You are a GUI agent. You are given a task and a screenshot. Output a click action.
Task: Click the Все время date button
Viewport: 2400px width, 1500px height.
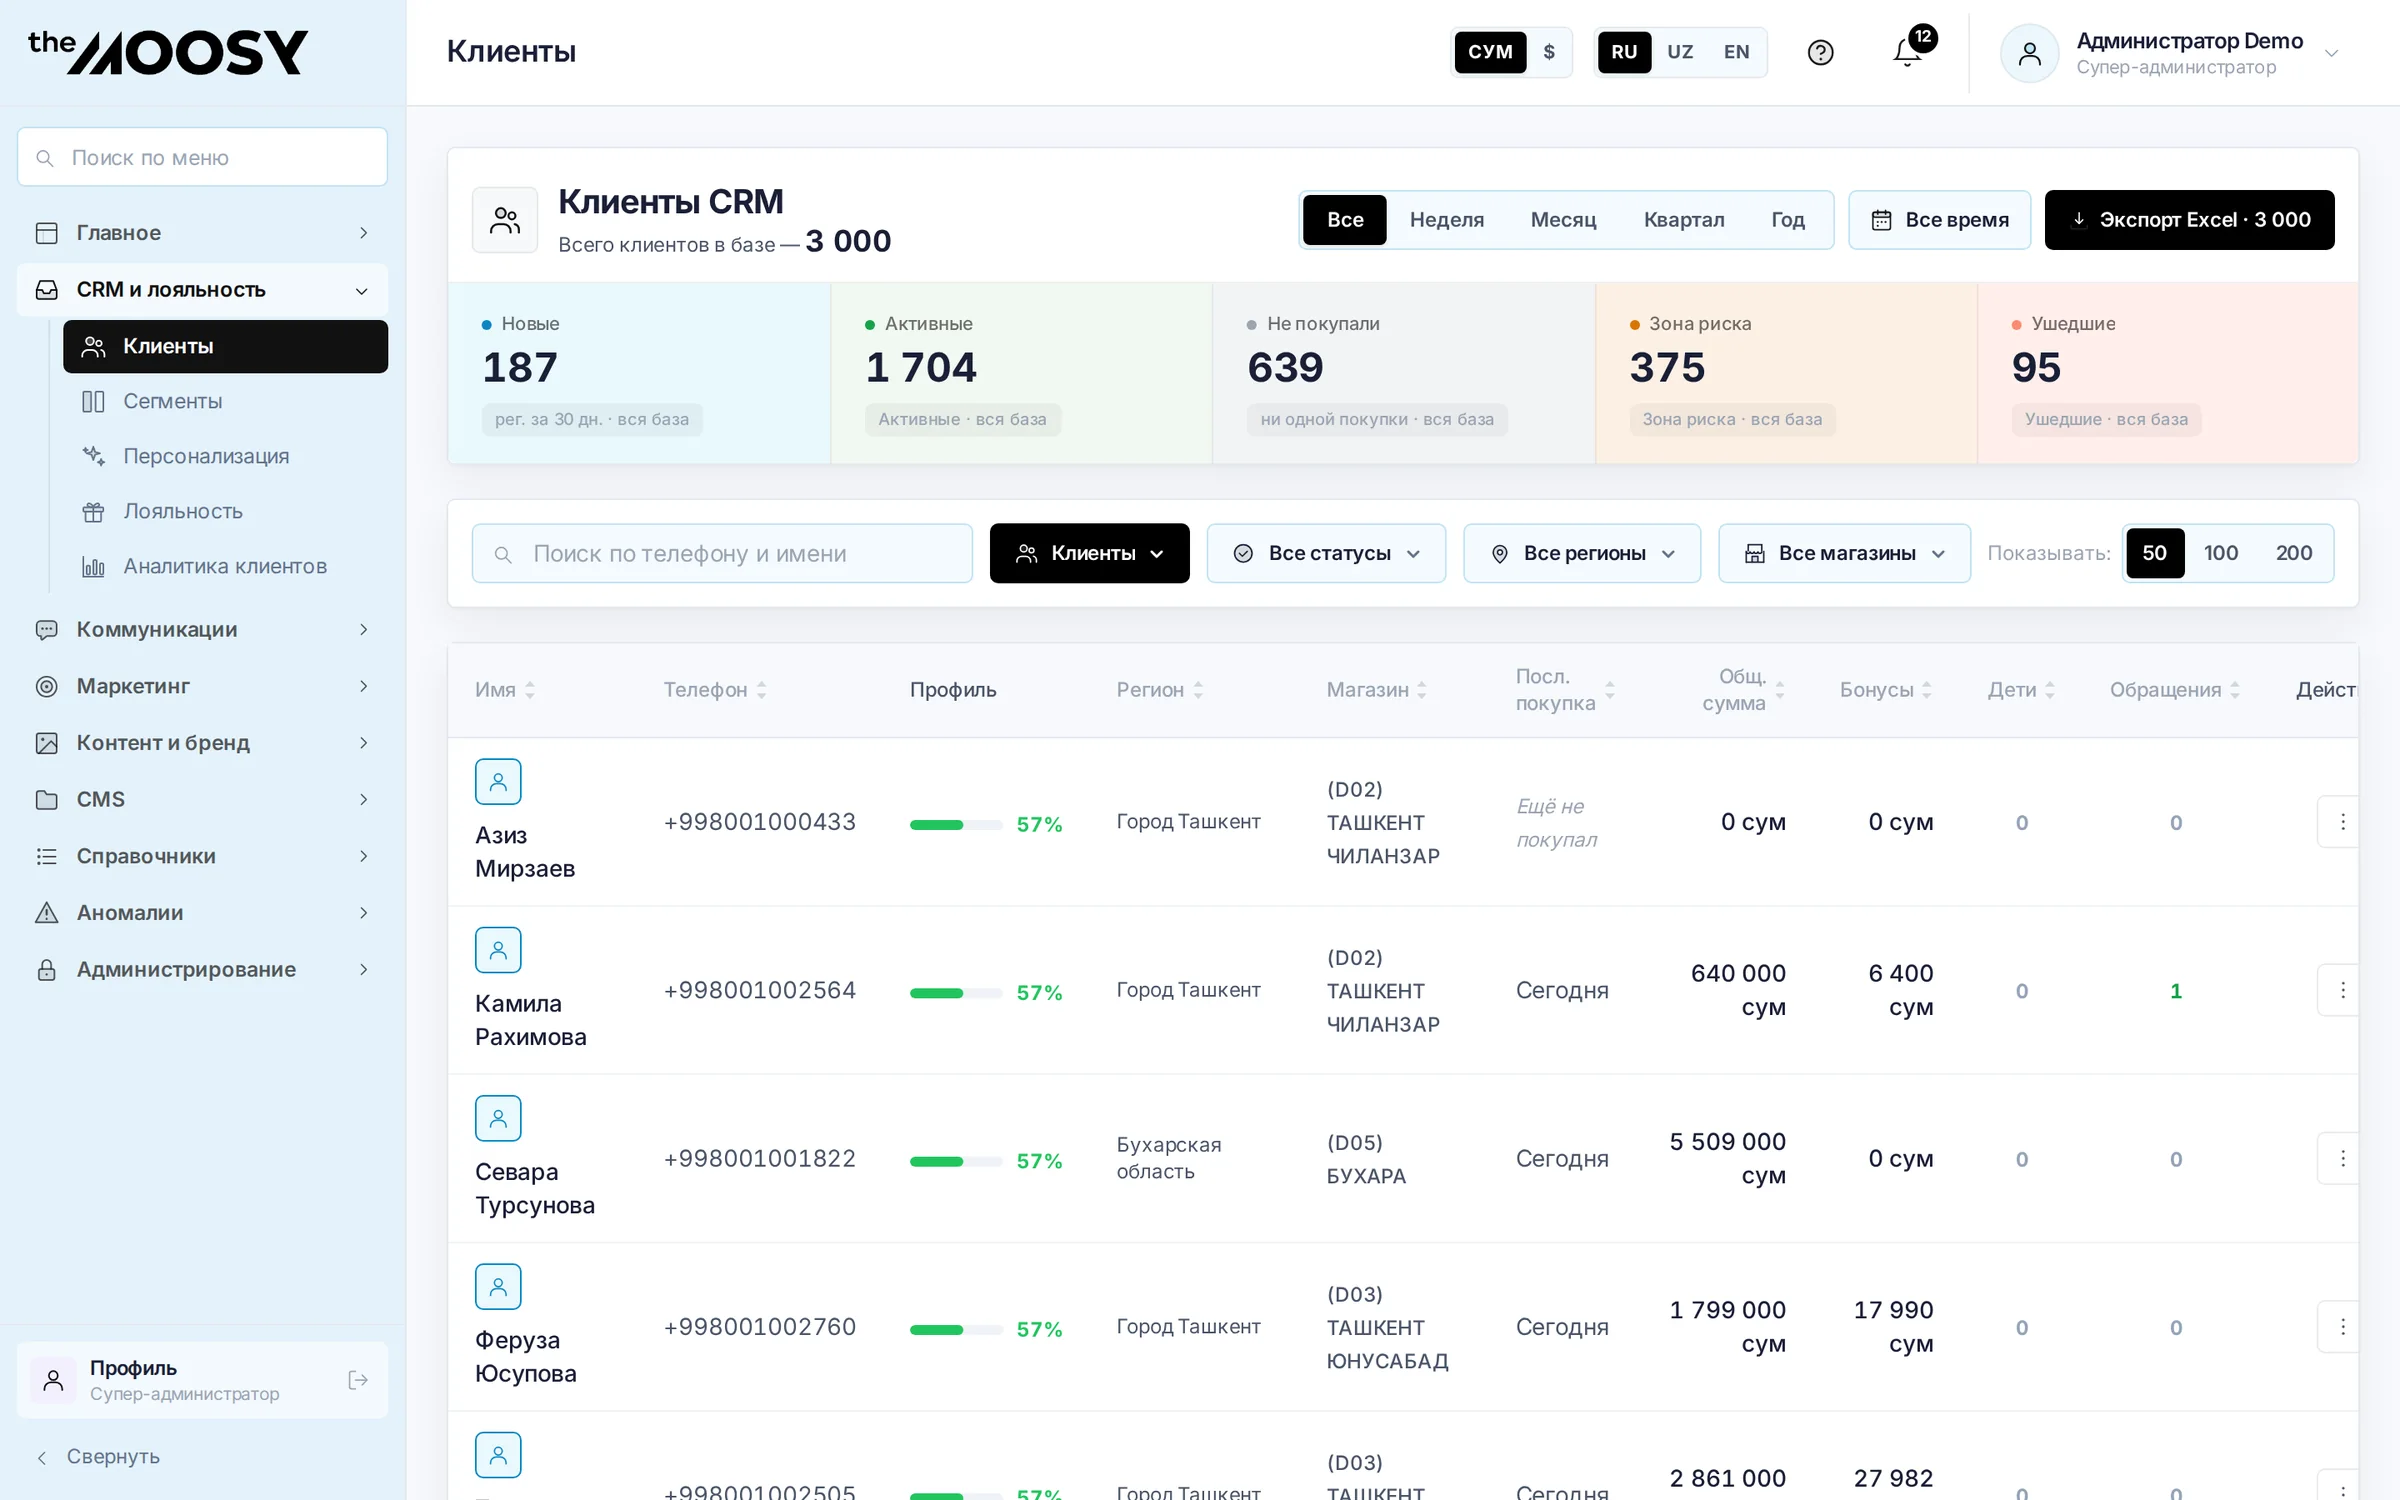click(1939, 220)
